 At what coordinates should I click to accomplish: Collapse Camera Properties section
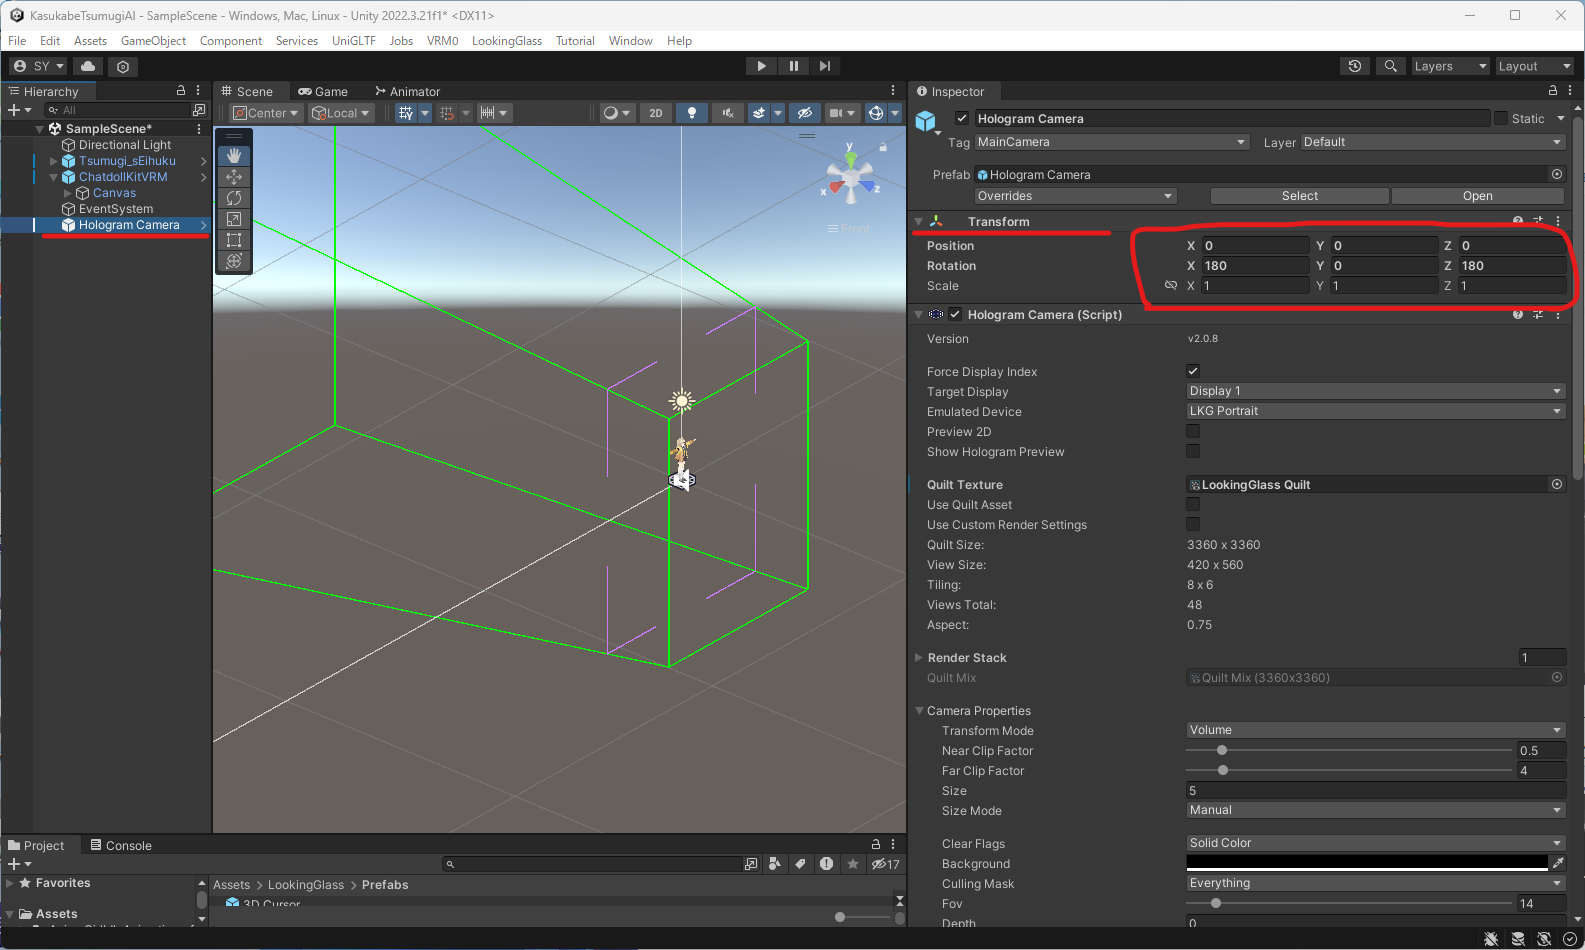point(919,710)
